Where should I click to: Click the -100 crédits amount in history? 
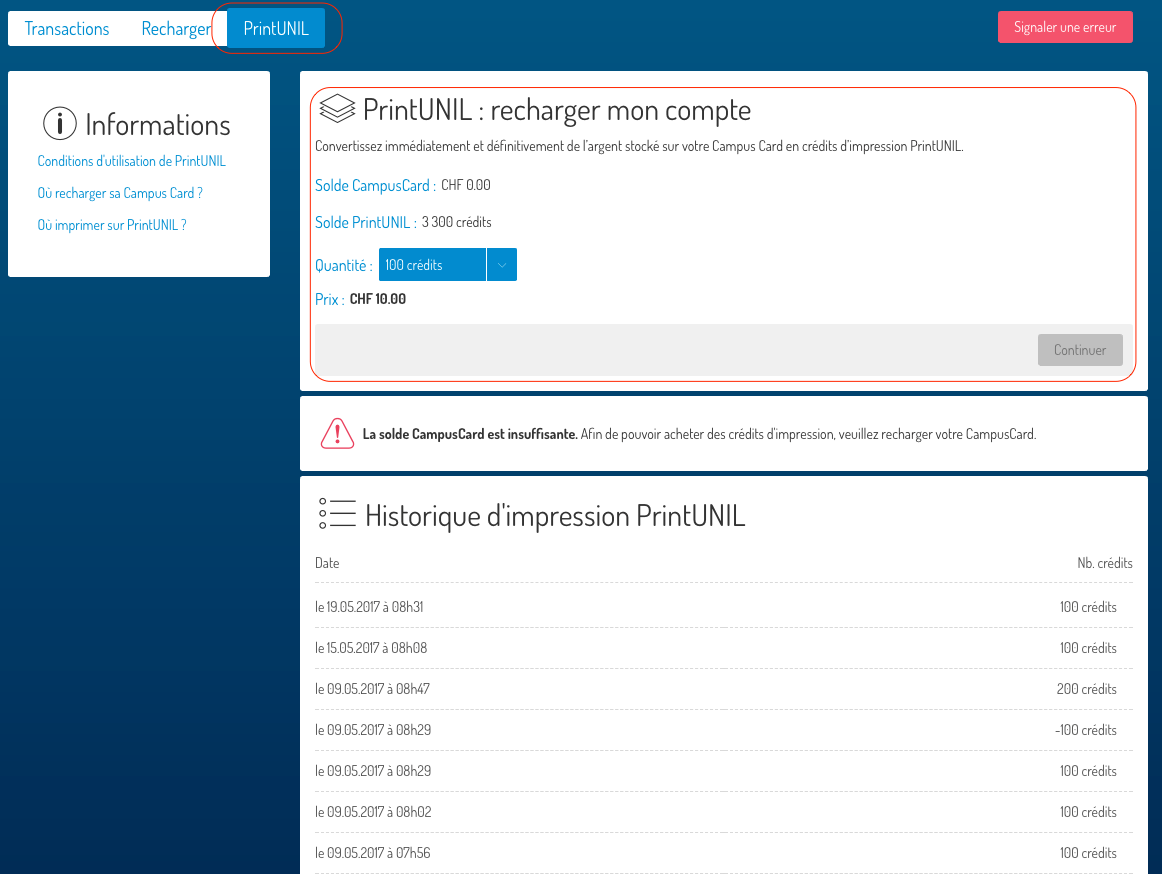tap(1085, 730)
